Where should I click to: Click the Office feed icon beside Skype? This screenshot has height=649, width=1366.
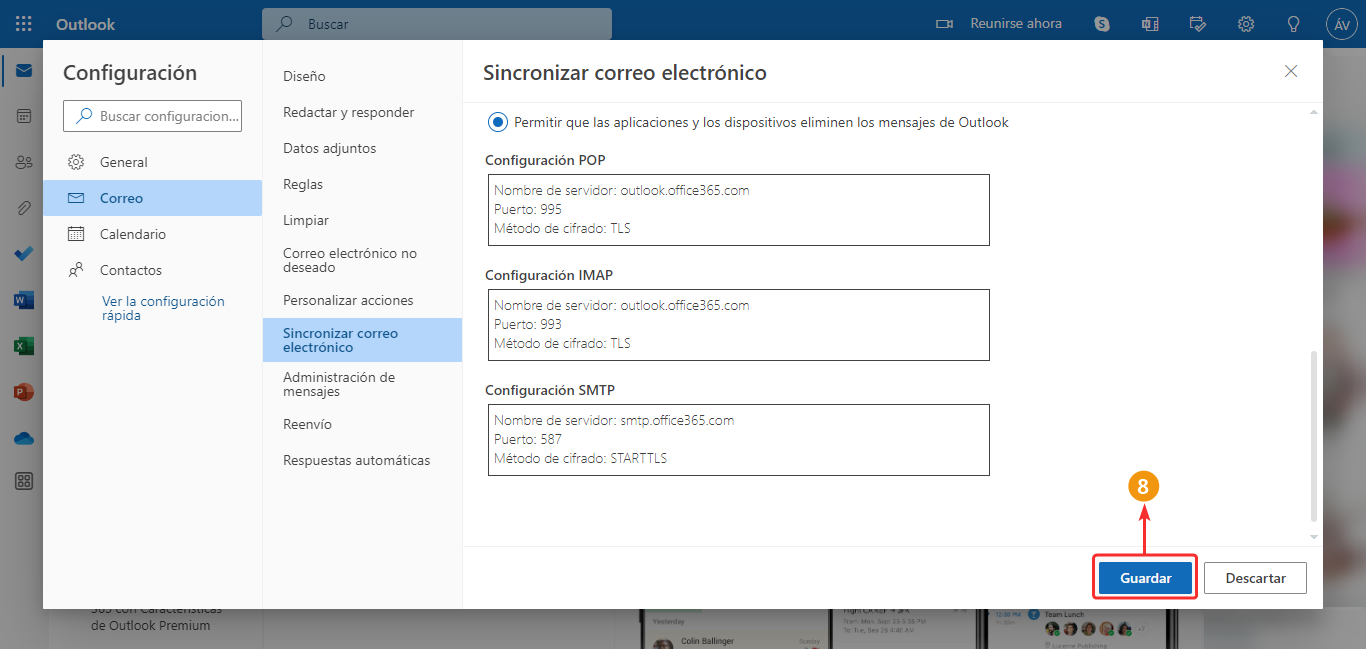click(1150, 24)
